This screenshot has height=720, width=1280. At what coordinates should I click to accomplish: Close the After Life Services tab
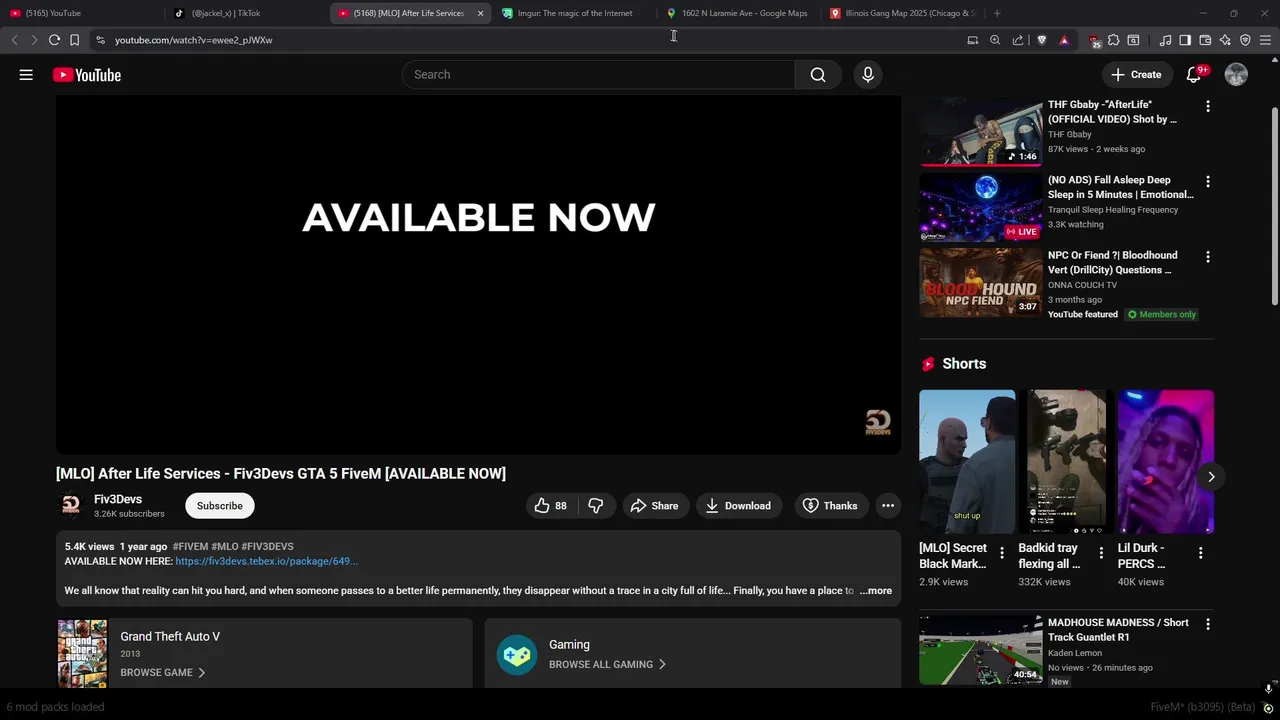tap(480, 13)
